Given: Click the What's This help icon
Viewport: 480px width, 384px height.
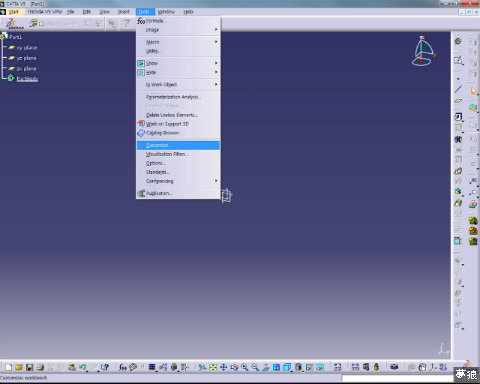Looking at the screenshot, I should 105,367.
